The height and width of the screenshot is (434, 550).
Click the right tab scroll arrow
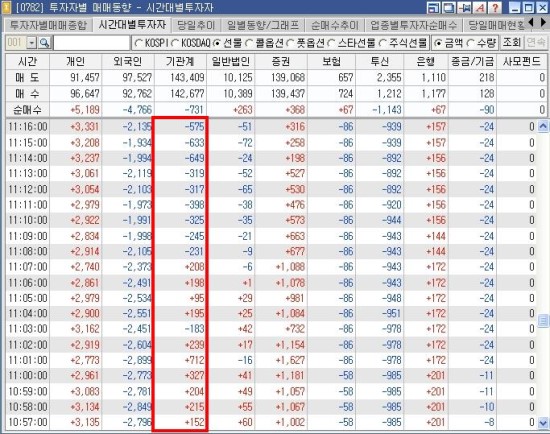pos(543,23)
